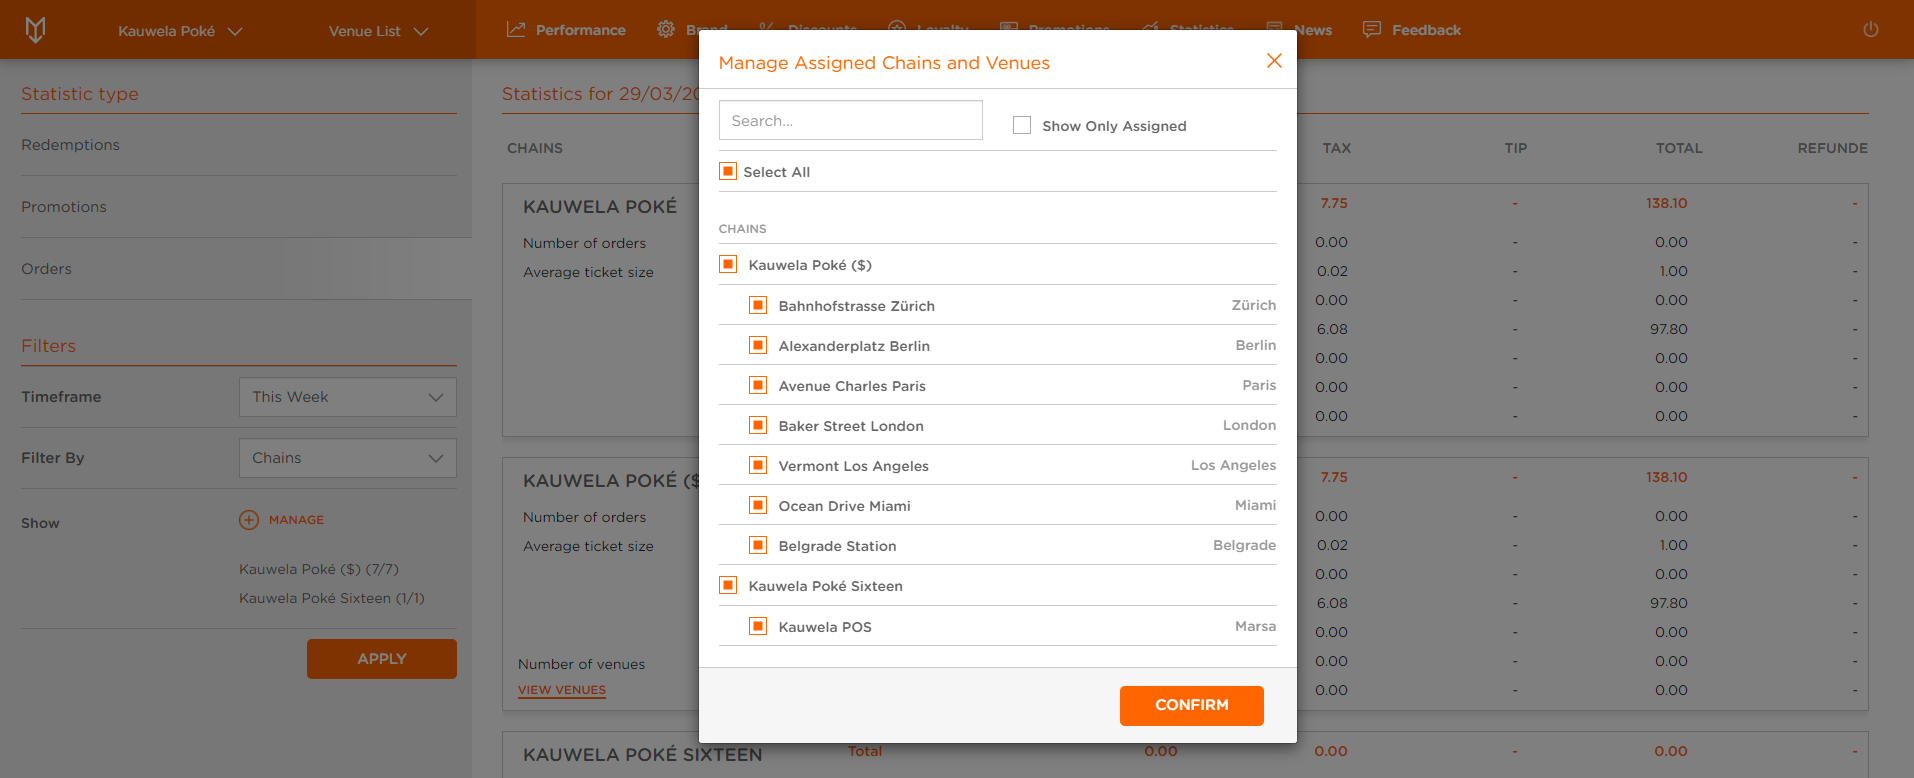Screen dimensions: 1914x778
Task: Click the TAX column header
Action: pyautogui.click(x=1337, y=148)
